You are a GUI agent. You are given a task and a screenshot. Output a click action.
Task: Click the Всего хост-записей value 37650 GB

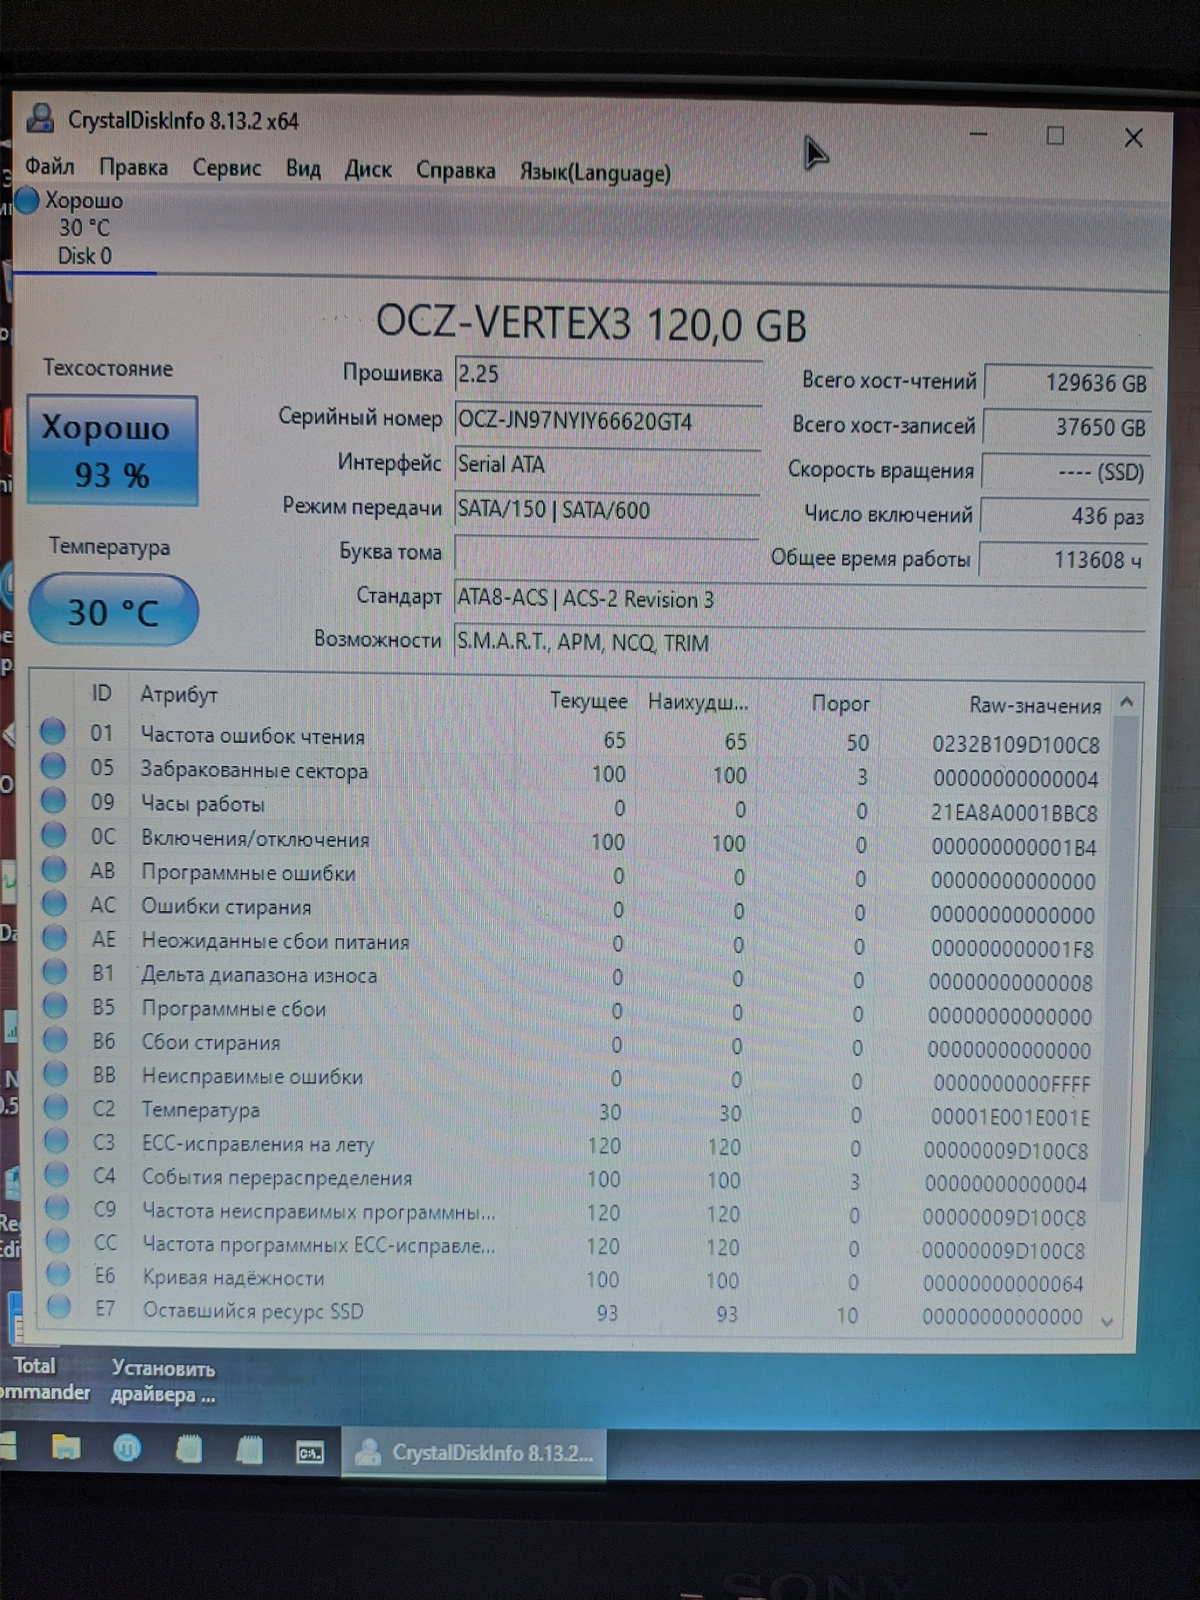coord(1067,427)
